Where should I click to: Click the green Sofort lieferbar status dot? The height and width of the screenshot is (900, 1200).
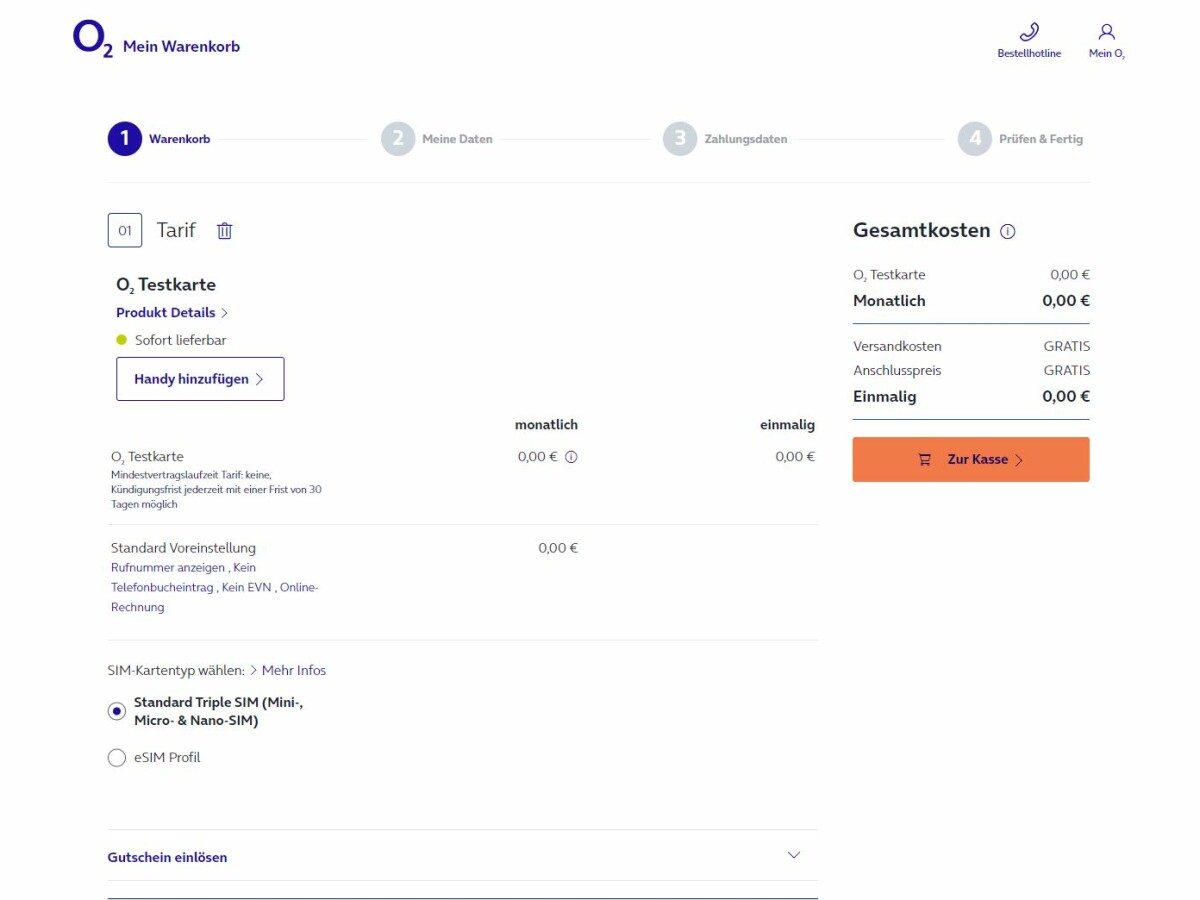click(122, 340)
